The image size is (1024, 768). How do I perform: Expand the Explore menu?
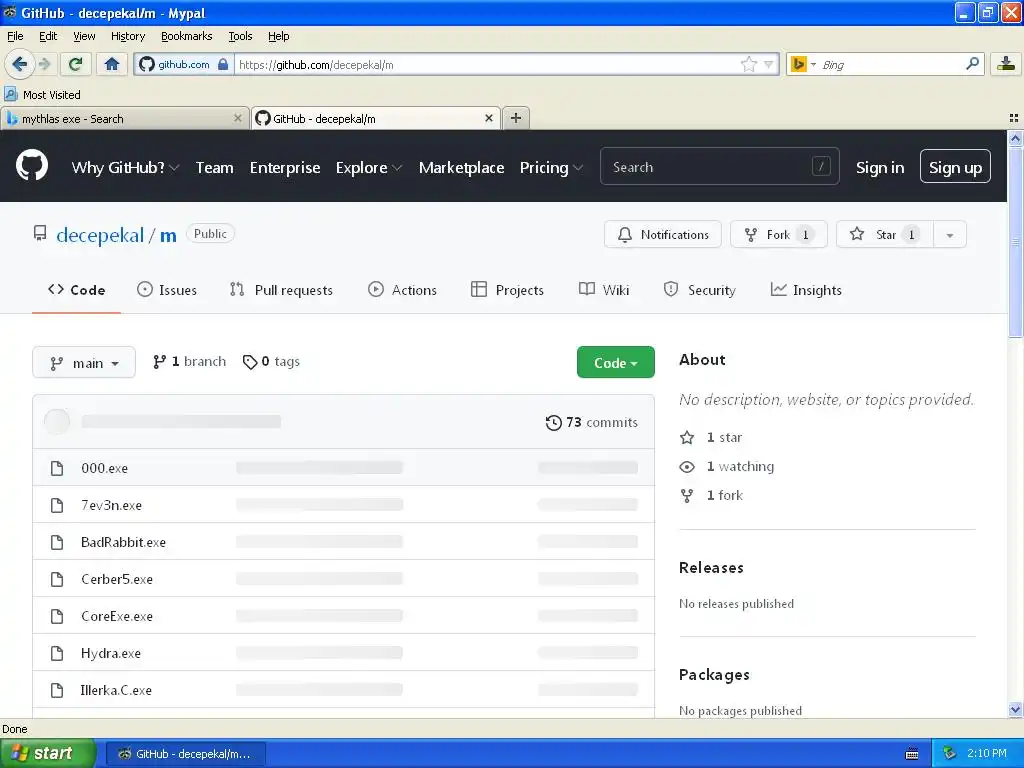click(x=368, y=168)
